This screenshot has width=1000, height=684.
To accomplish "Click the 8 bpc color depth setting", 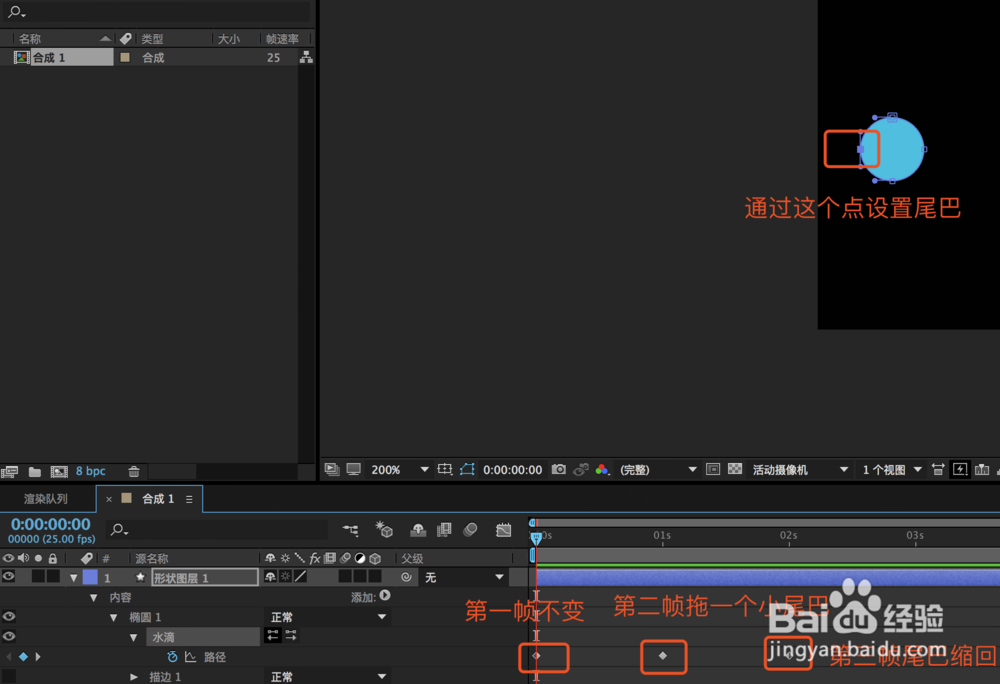I will [x=91, y=471].
